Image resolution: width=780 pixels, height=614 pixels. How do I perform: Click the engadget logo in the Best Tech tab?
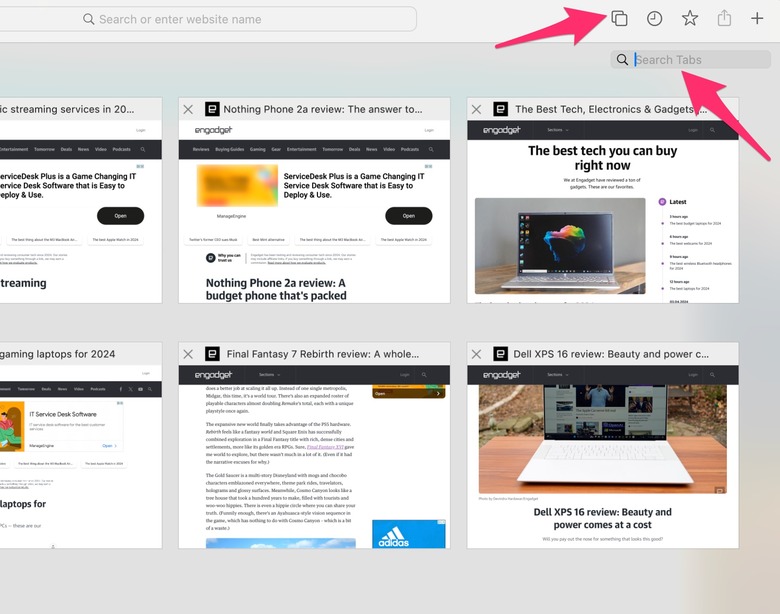click(x=501, y=130)
